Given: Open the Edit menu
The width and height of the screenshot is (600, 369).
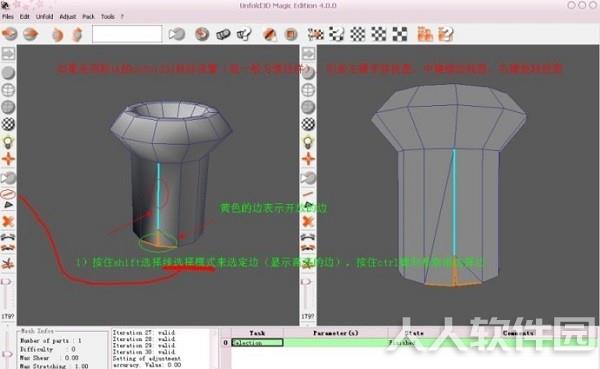Looking at the screenshot, I should point(25,16).
